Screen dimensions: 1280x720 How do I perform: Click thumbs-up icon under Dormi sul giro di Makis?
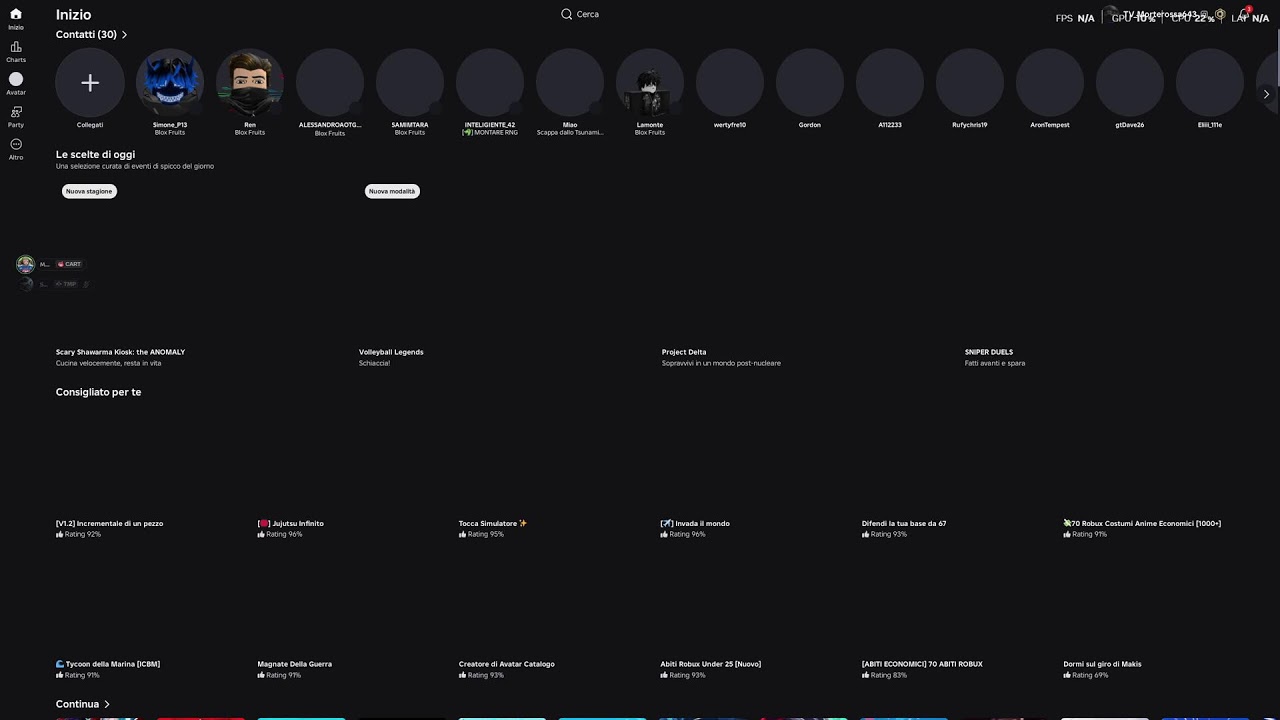[1067, 675]
